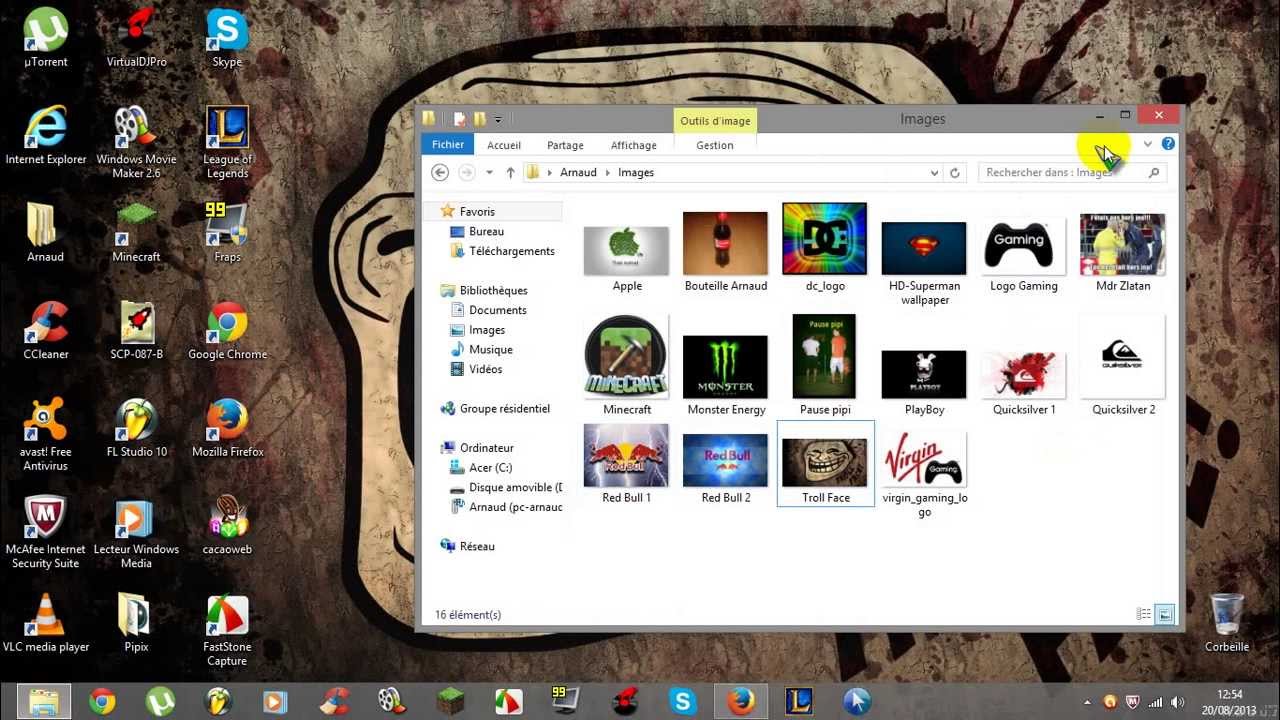Image resolution: width=1280 pixels, height=720 pixels.
Task: Open Quick Access Toolbar customize dropdown
Action: click(x=498, y=120)
